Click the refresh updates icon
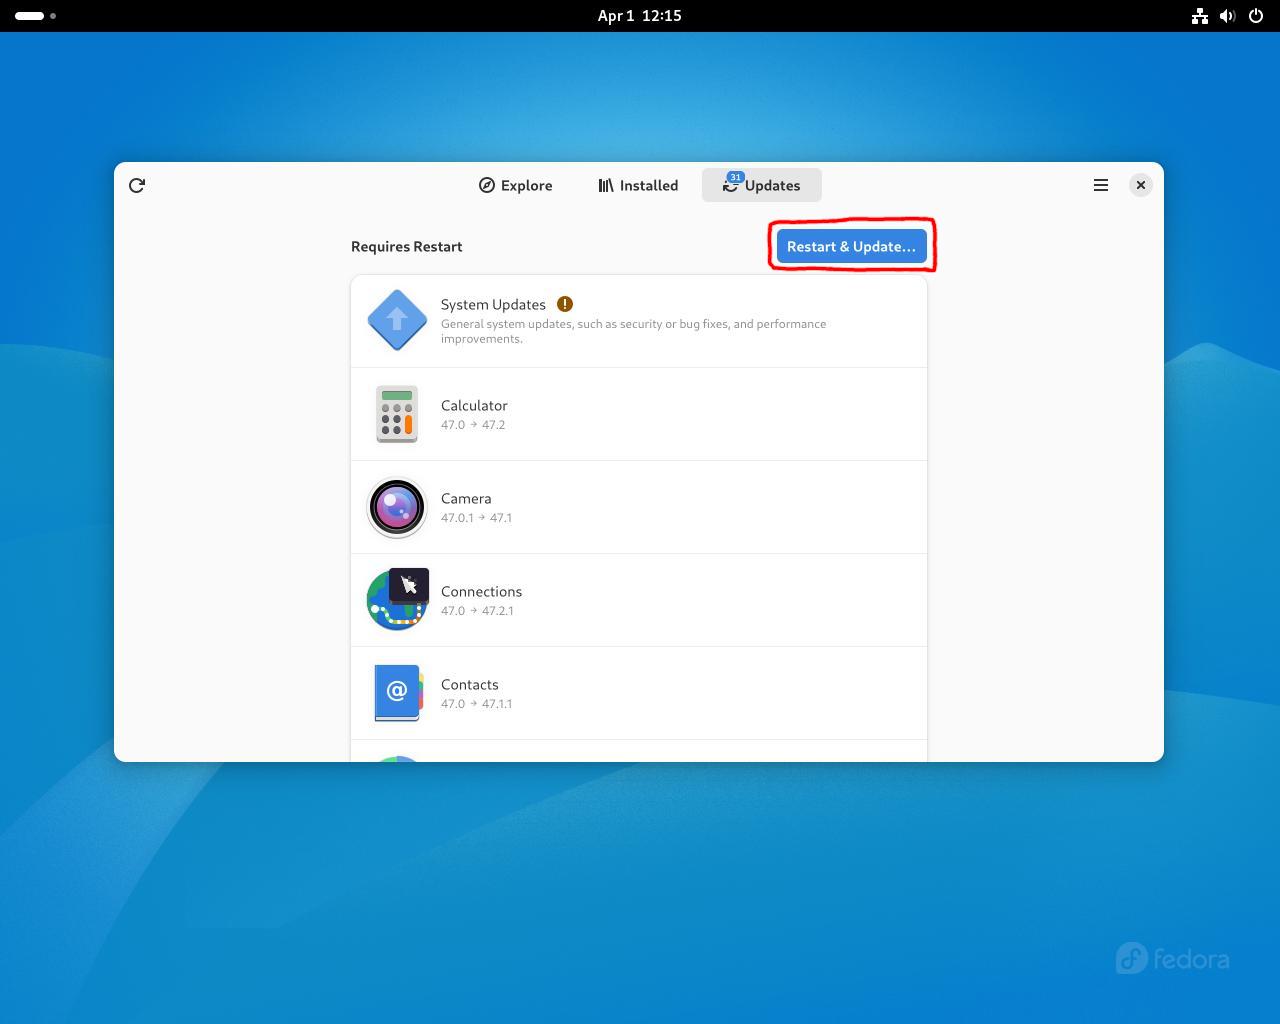1280x1024 pixels. (137, 185)
